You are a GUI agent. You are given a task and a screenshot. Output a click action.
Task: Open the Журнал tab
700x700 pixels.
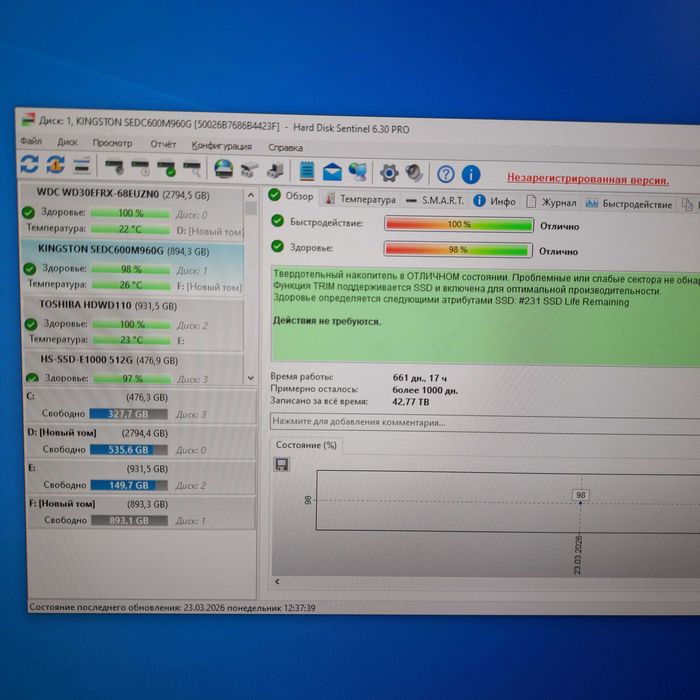[552, 203]
